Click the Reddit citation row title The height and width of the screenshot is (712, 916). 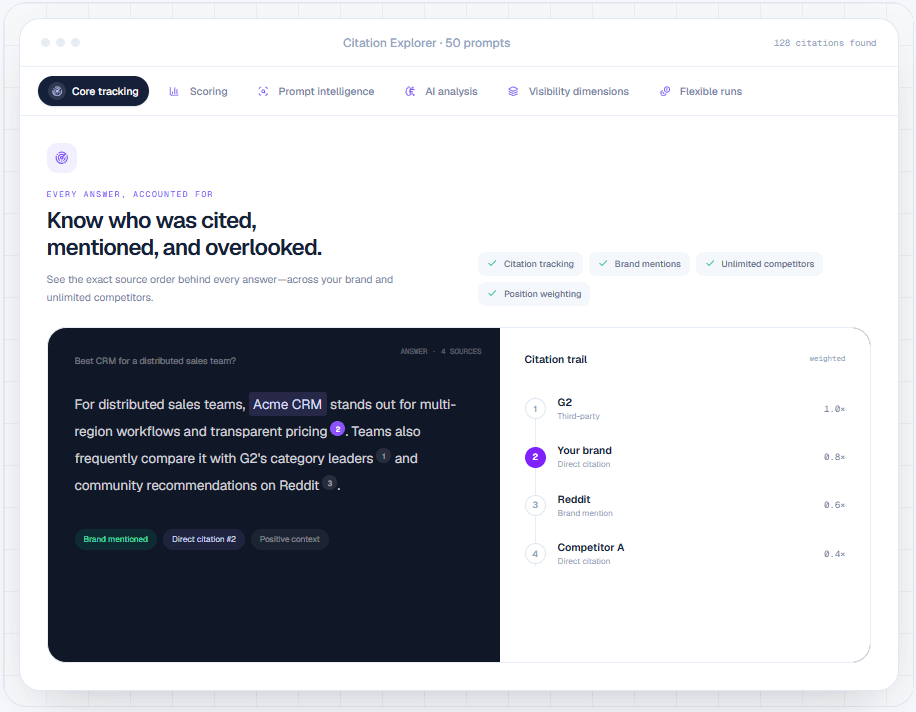(x=574, y=499)
